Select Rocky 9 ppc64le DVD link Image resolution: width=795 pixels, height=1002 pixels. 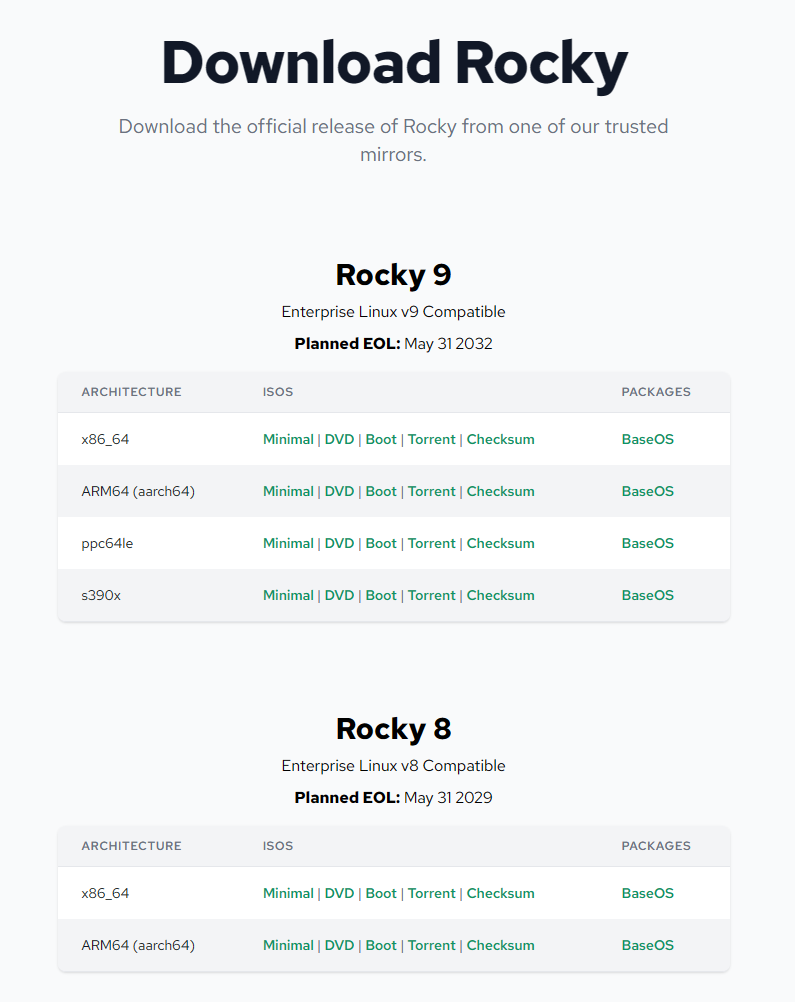tap(339, 543)
